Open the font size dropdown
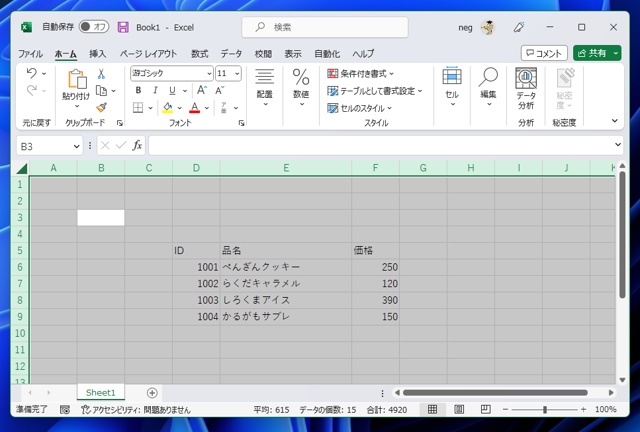 point(237,73)
